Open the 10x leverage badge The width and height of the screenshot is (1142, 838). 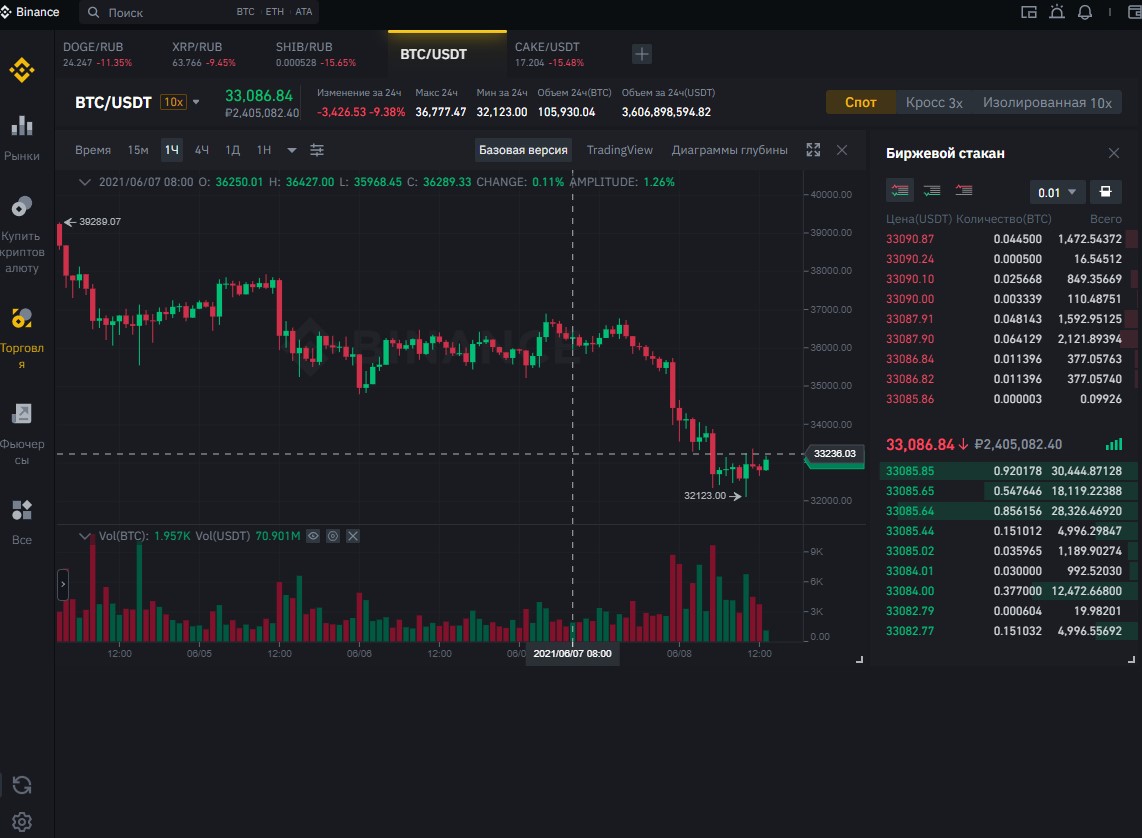[173, 102]
